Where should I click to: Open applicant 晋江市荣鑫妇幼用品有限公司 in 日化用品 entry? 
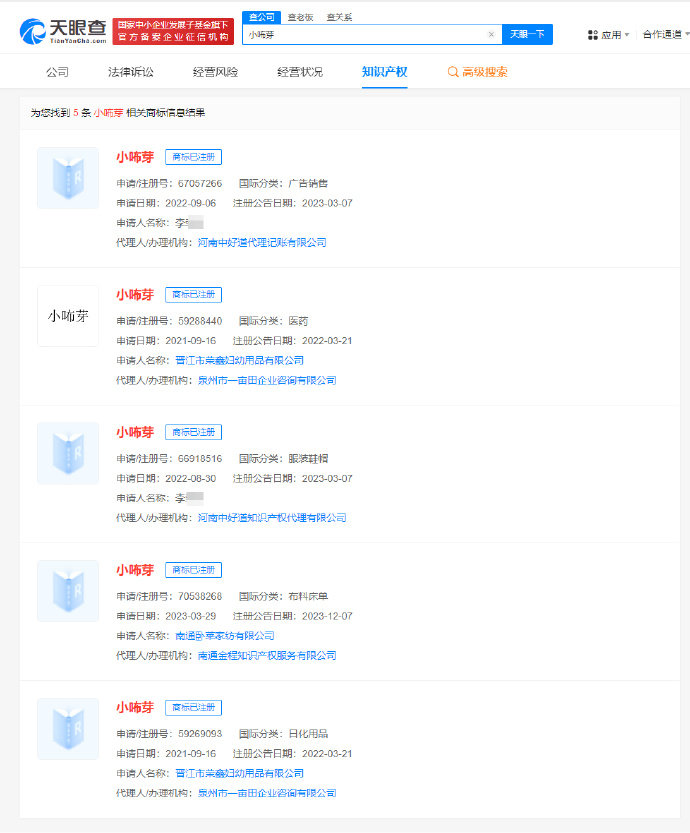point(239,774)
